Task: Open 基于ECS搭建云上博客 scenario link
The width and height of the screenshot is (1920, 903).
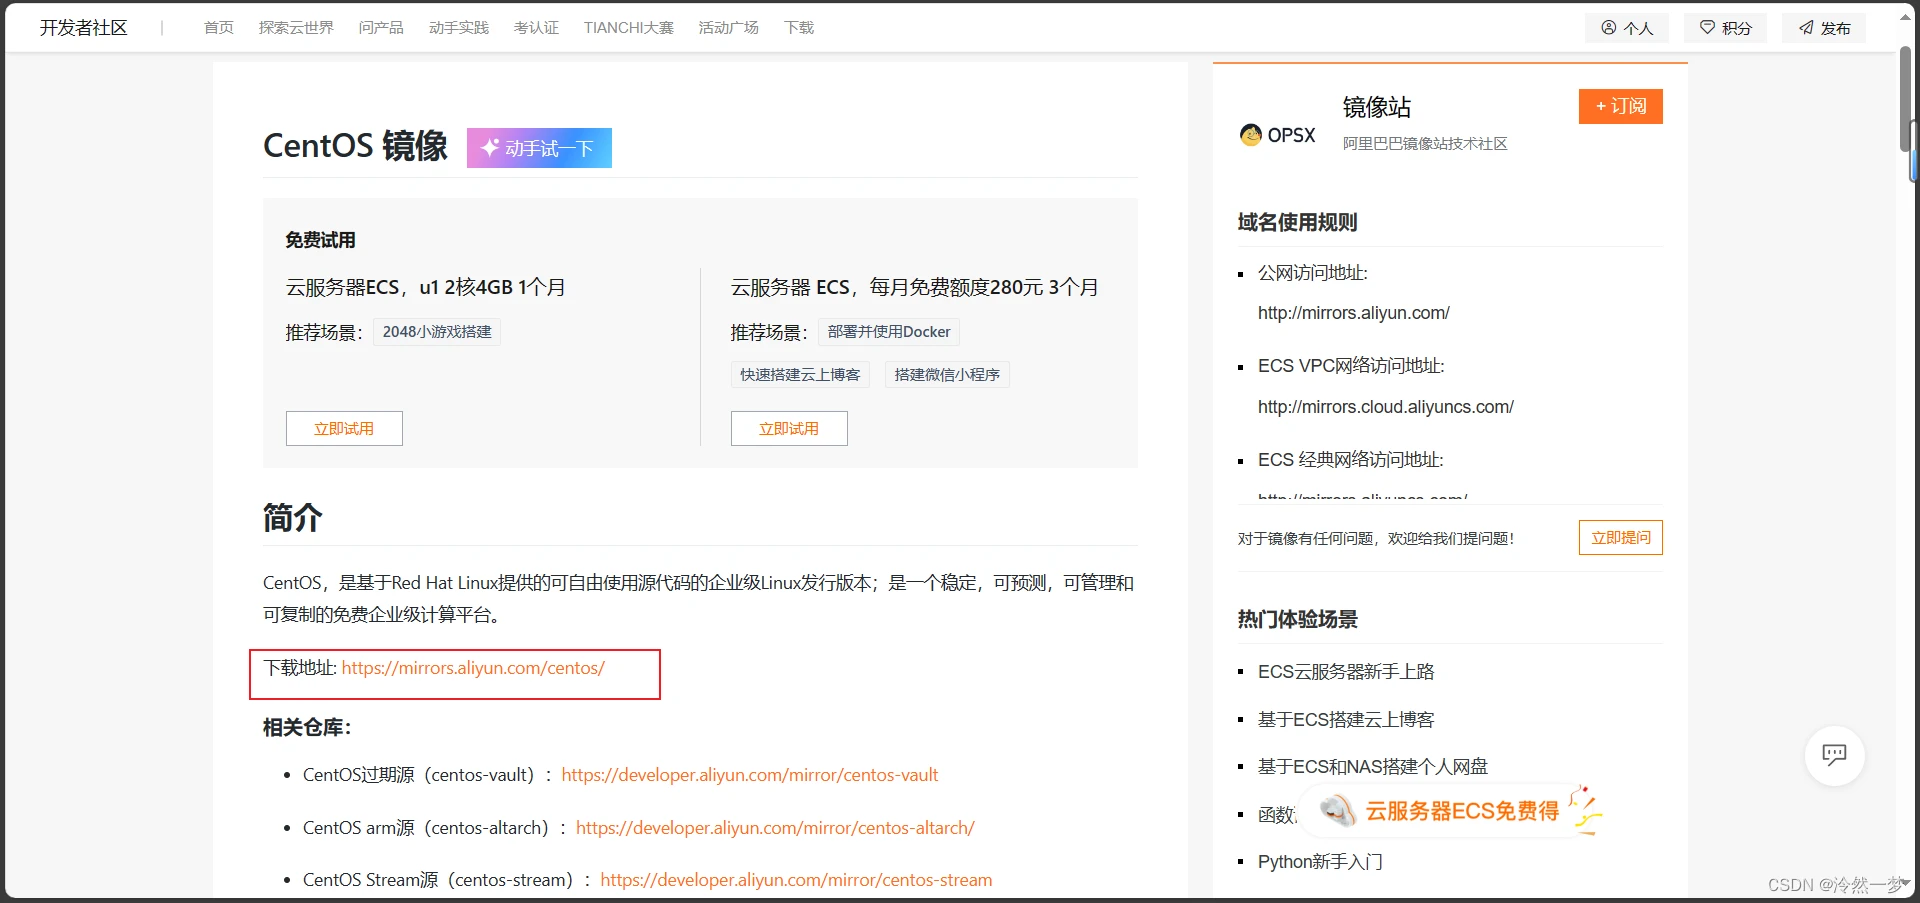Action: tap(1346, 720)
